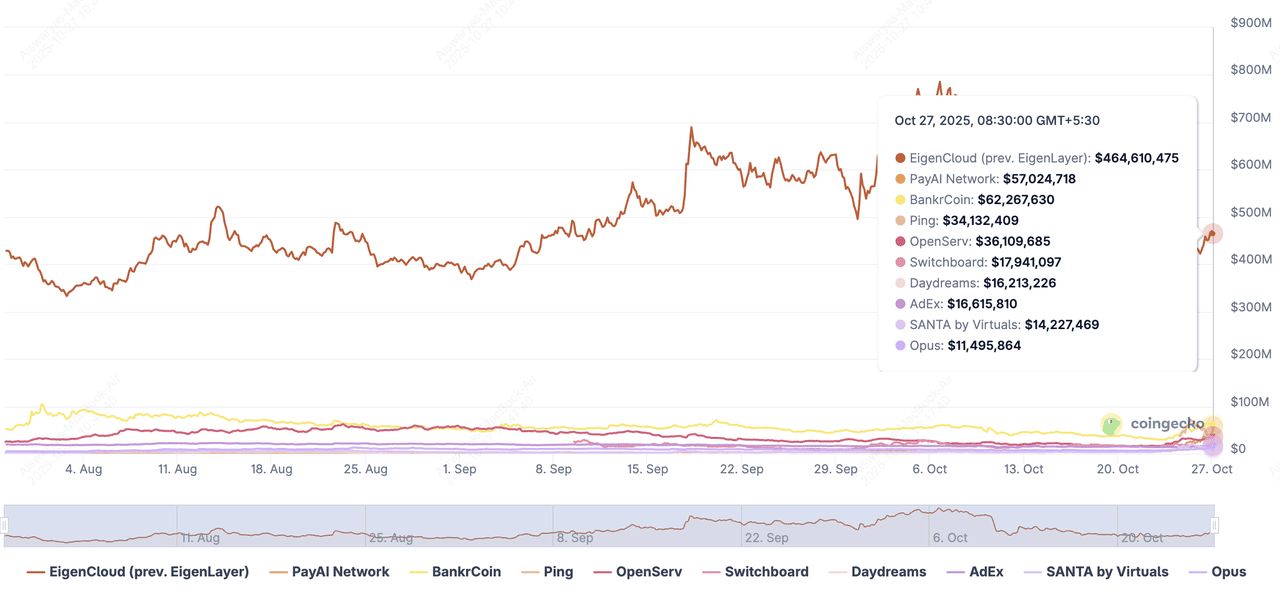Click the EigenCloud color dot in tooltip

(x=900, y=158)
